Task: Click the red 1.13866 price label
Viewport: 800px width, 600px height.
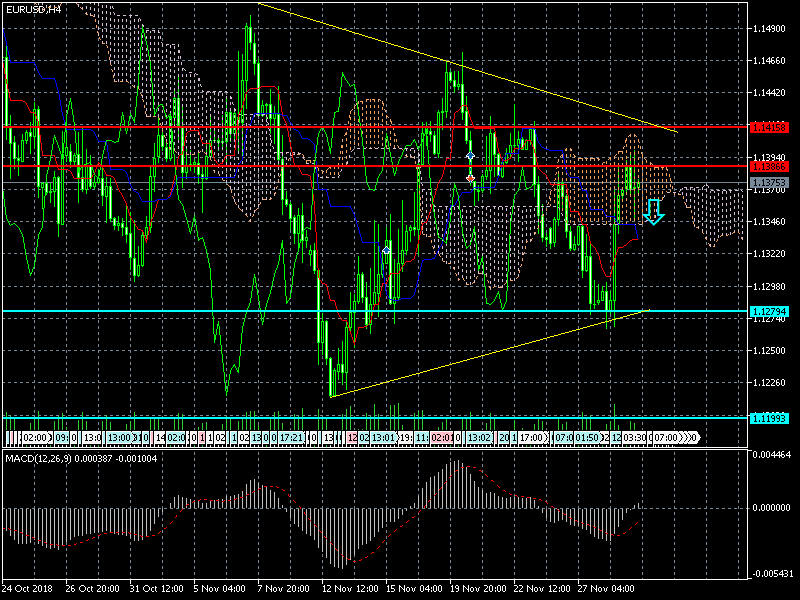Action: [x=770, y=166]
